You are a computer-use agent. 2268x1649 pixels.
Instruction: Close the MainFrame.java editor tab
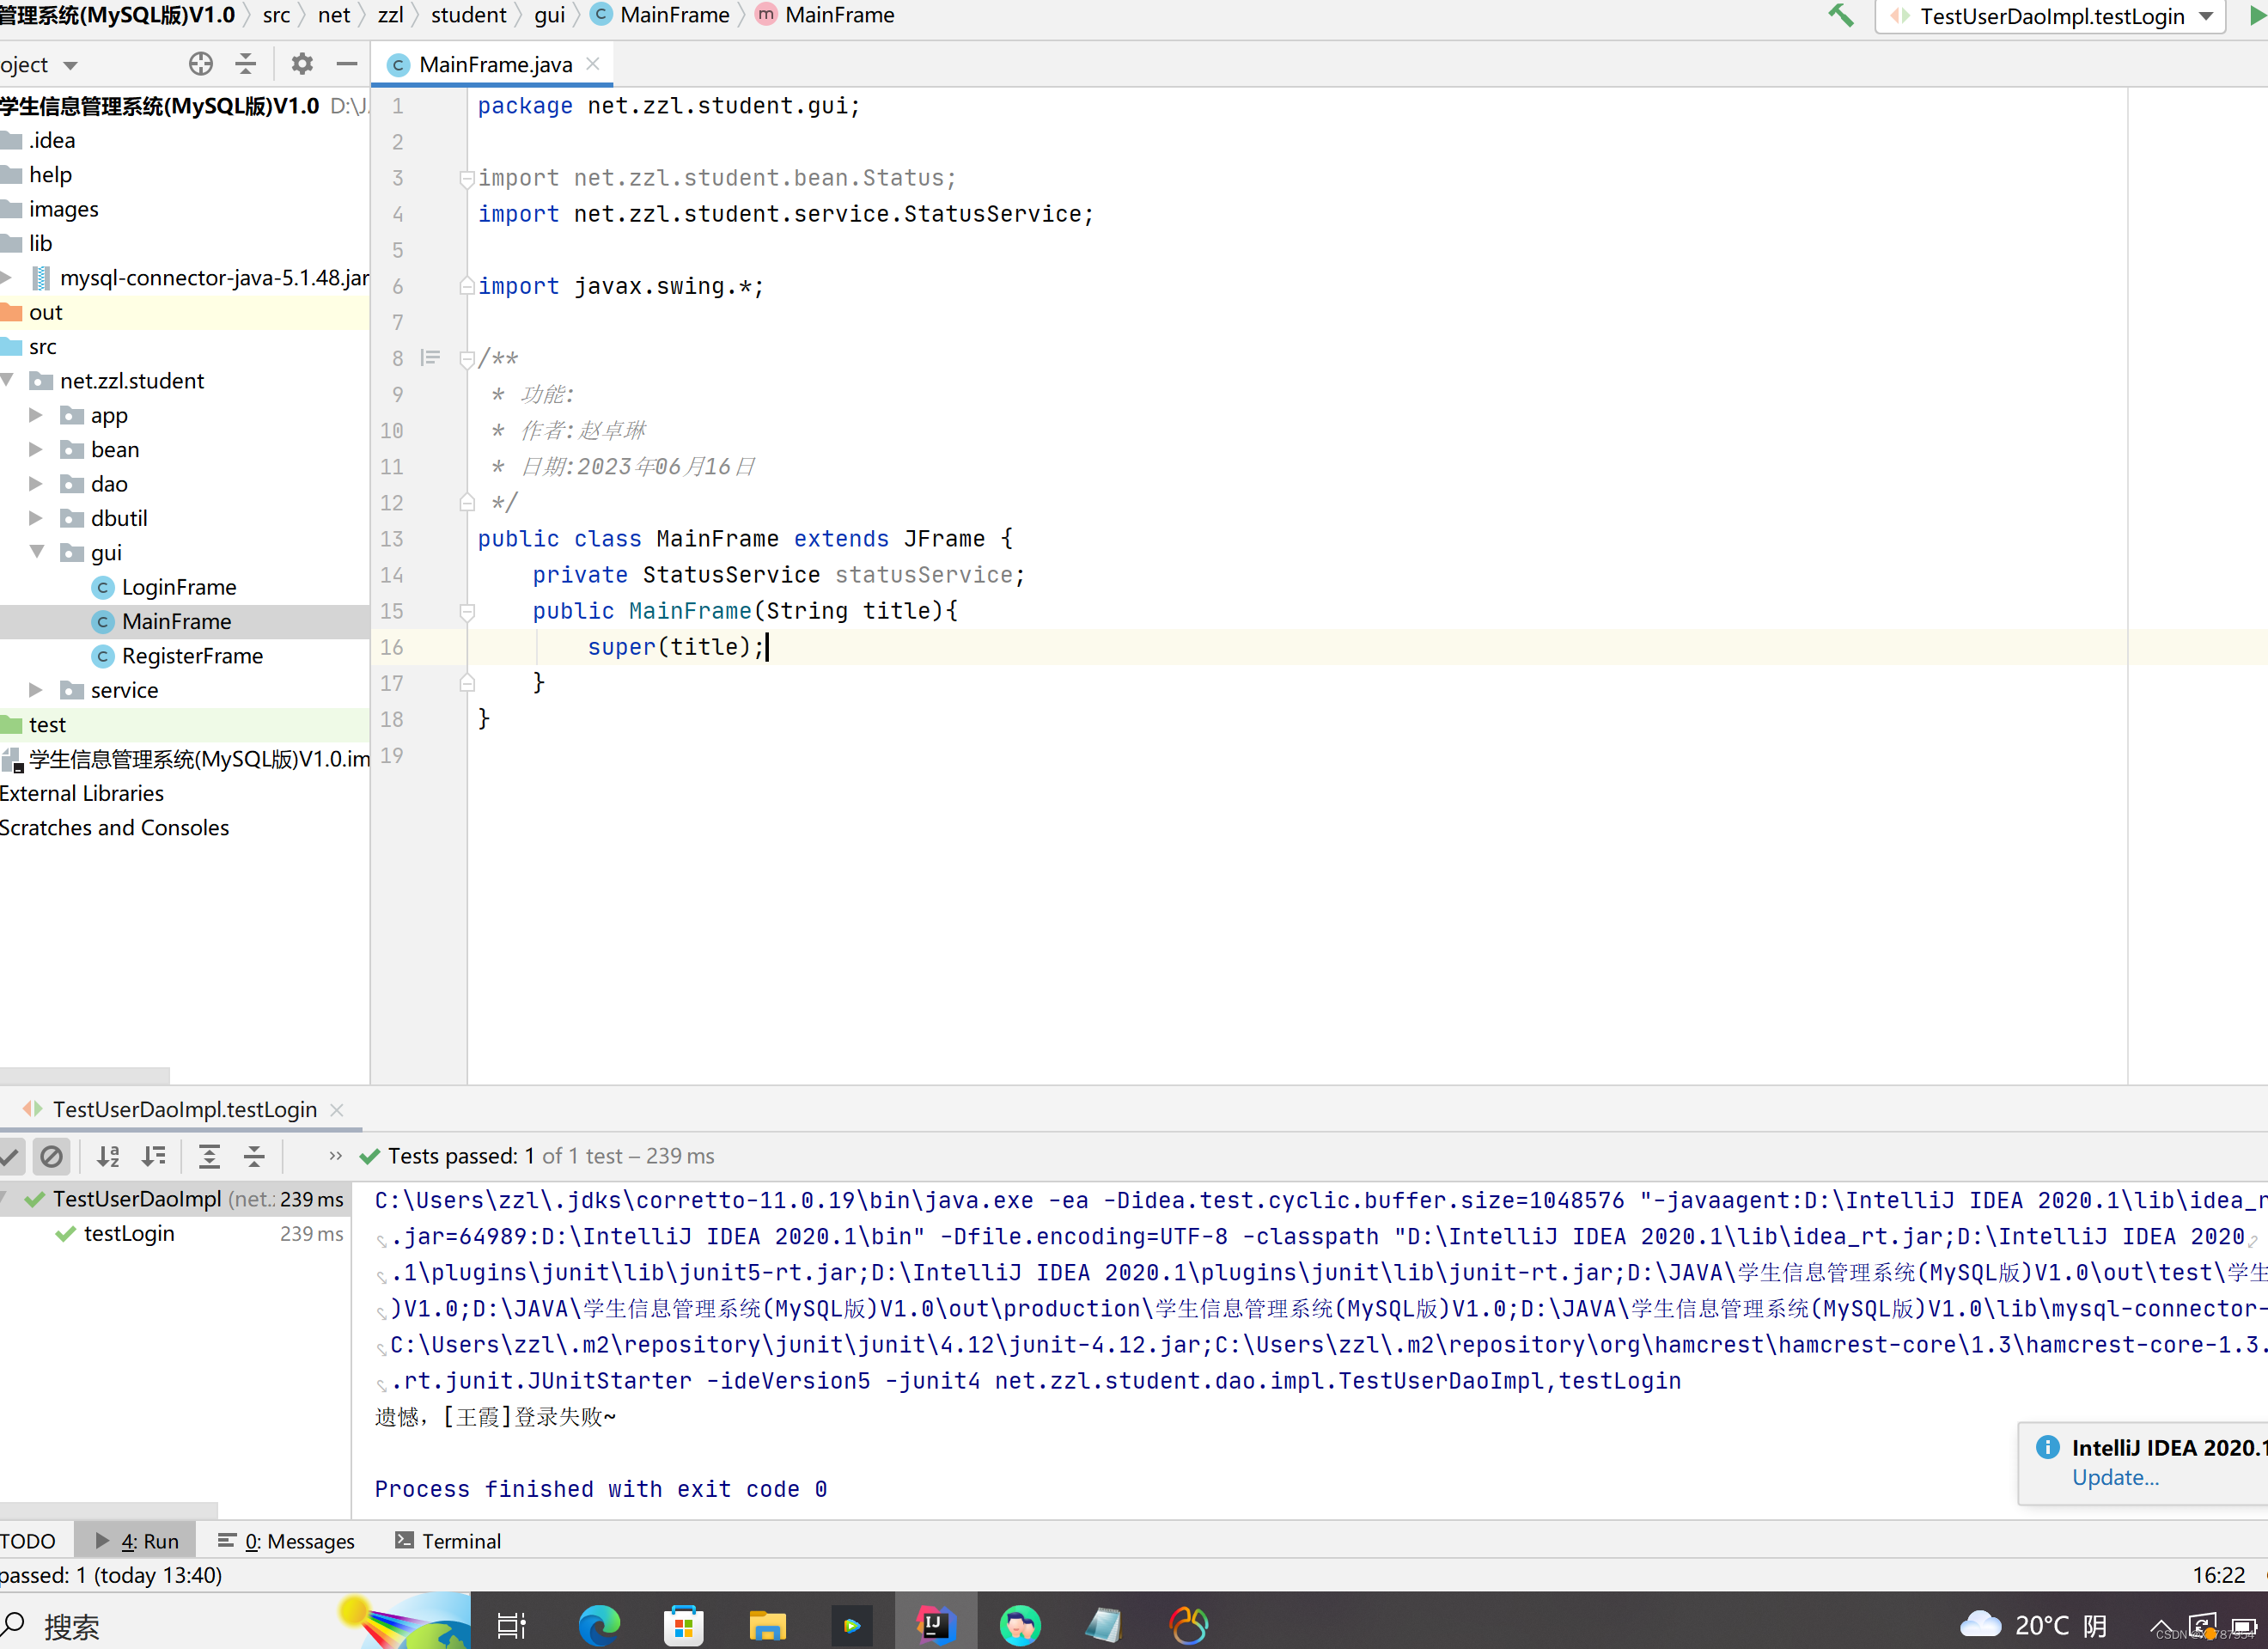(x=593, y=64)
